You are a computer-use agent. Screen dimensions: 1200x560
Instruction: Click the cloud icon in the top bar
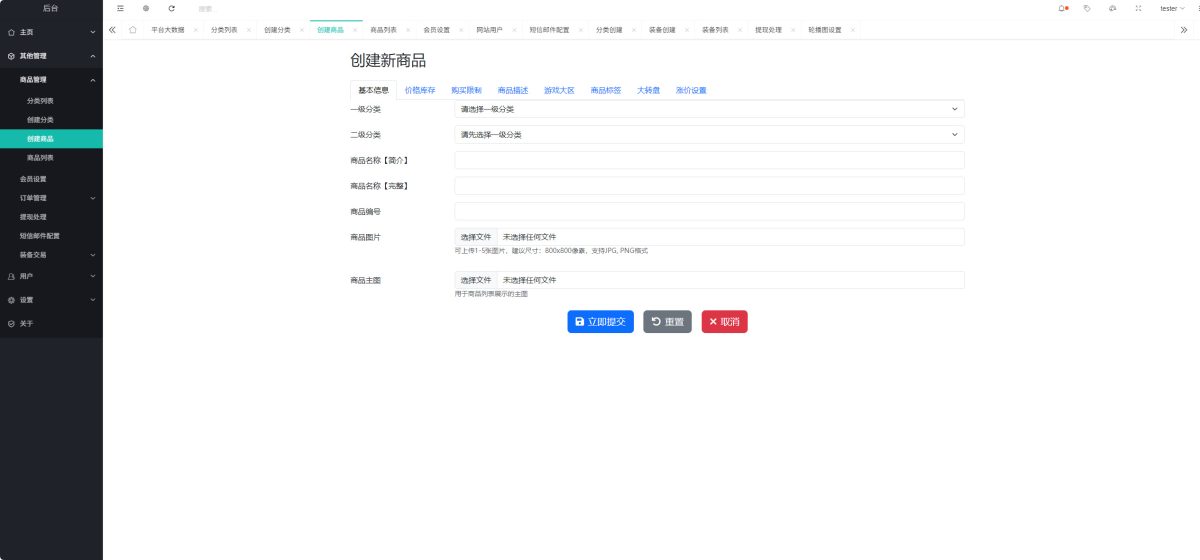pyautogui.click(x=1113, y=8)
